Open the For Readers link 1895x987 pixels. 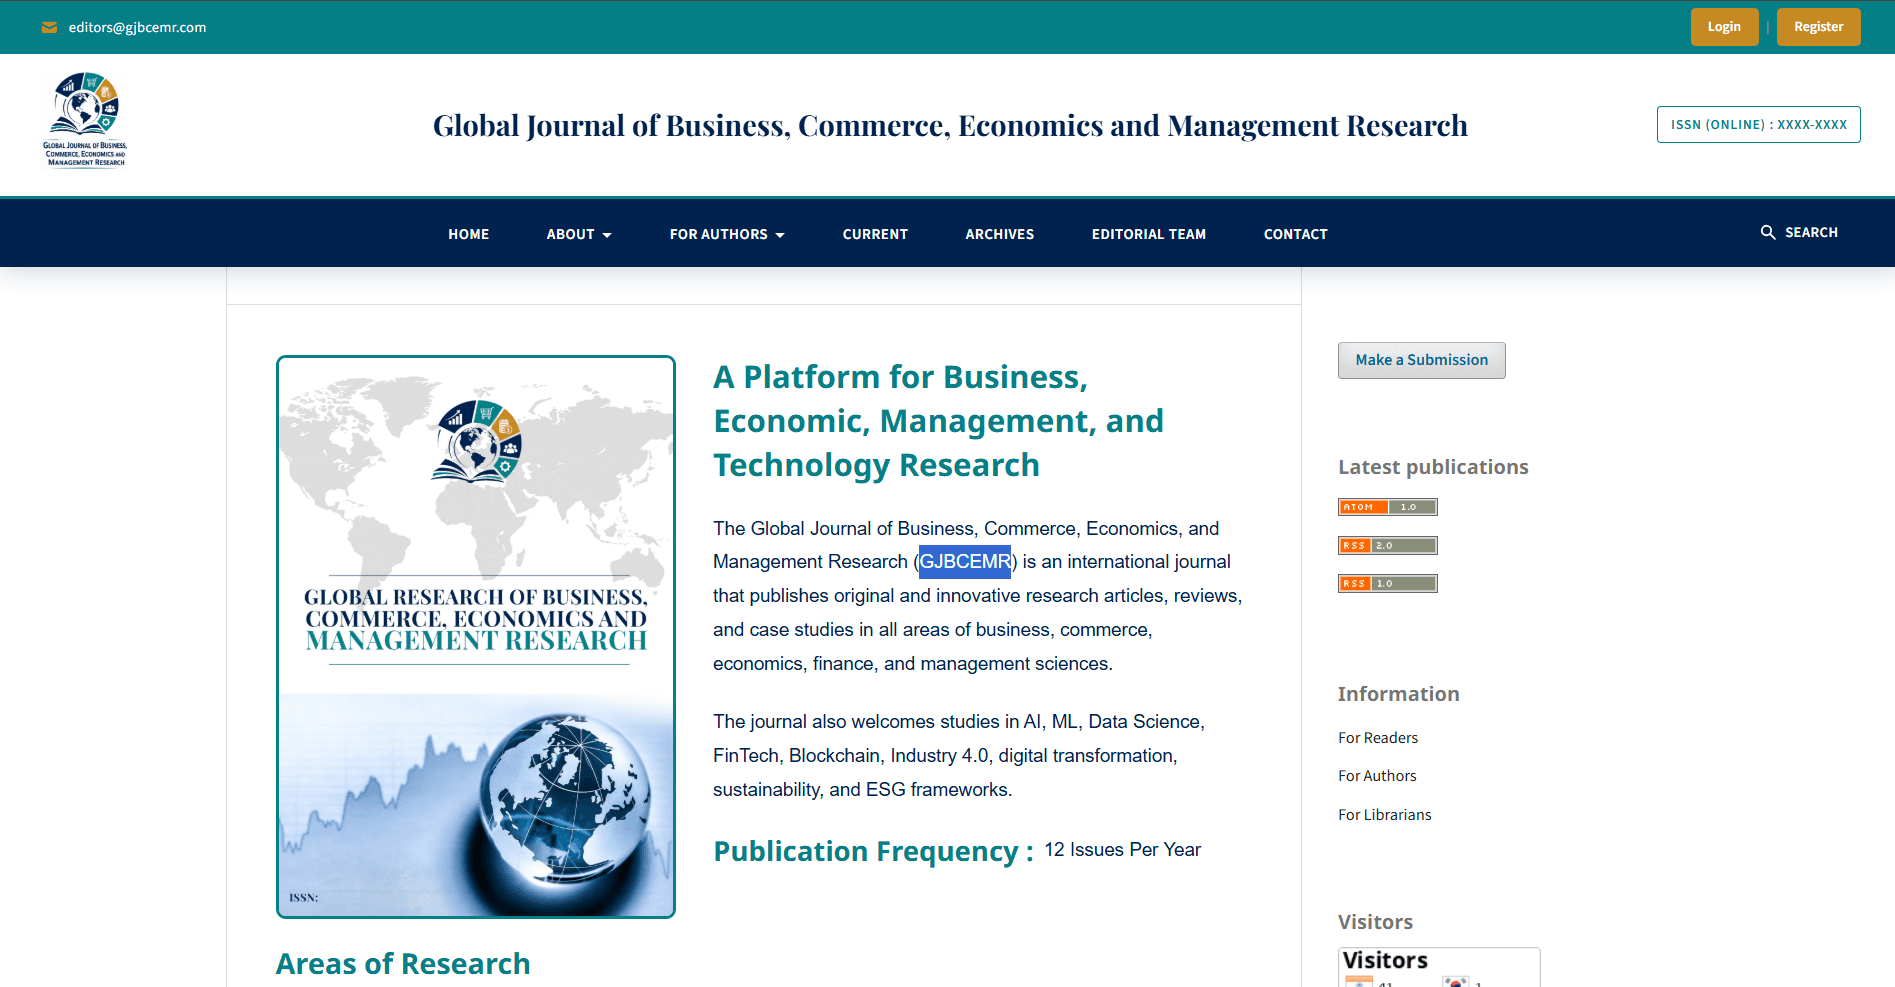1378,738
